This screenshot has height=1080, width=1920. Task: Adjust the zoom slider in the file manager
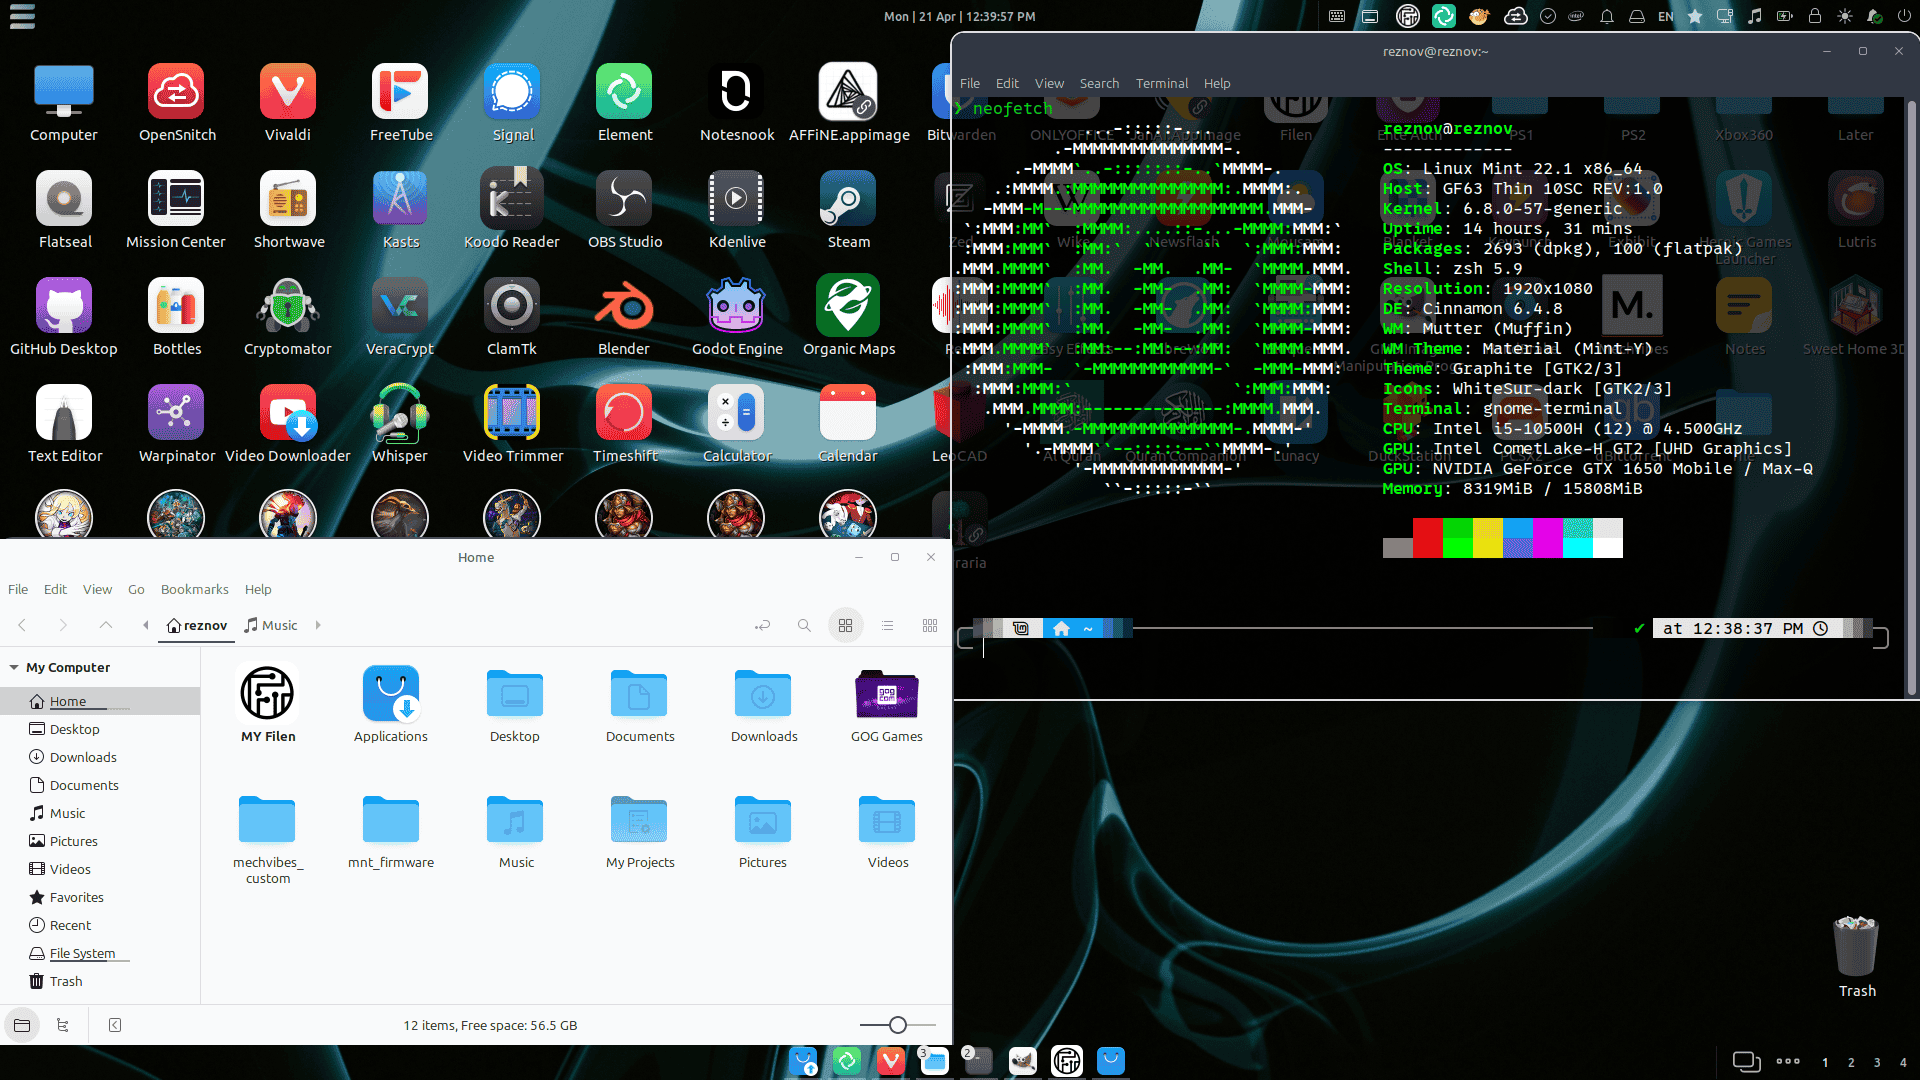pyautogui.click(x=898, y=1025)
